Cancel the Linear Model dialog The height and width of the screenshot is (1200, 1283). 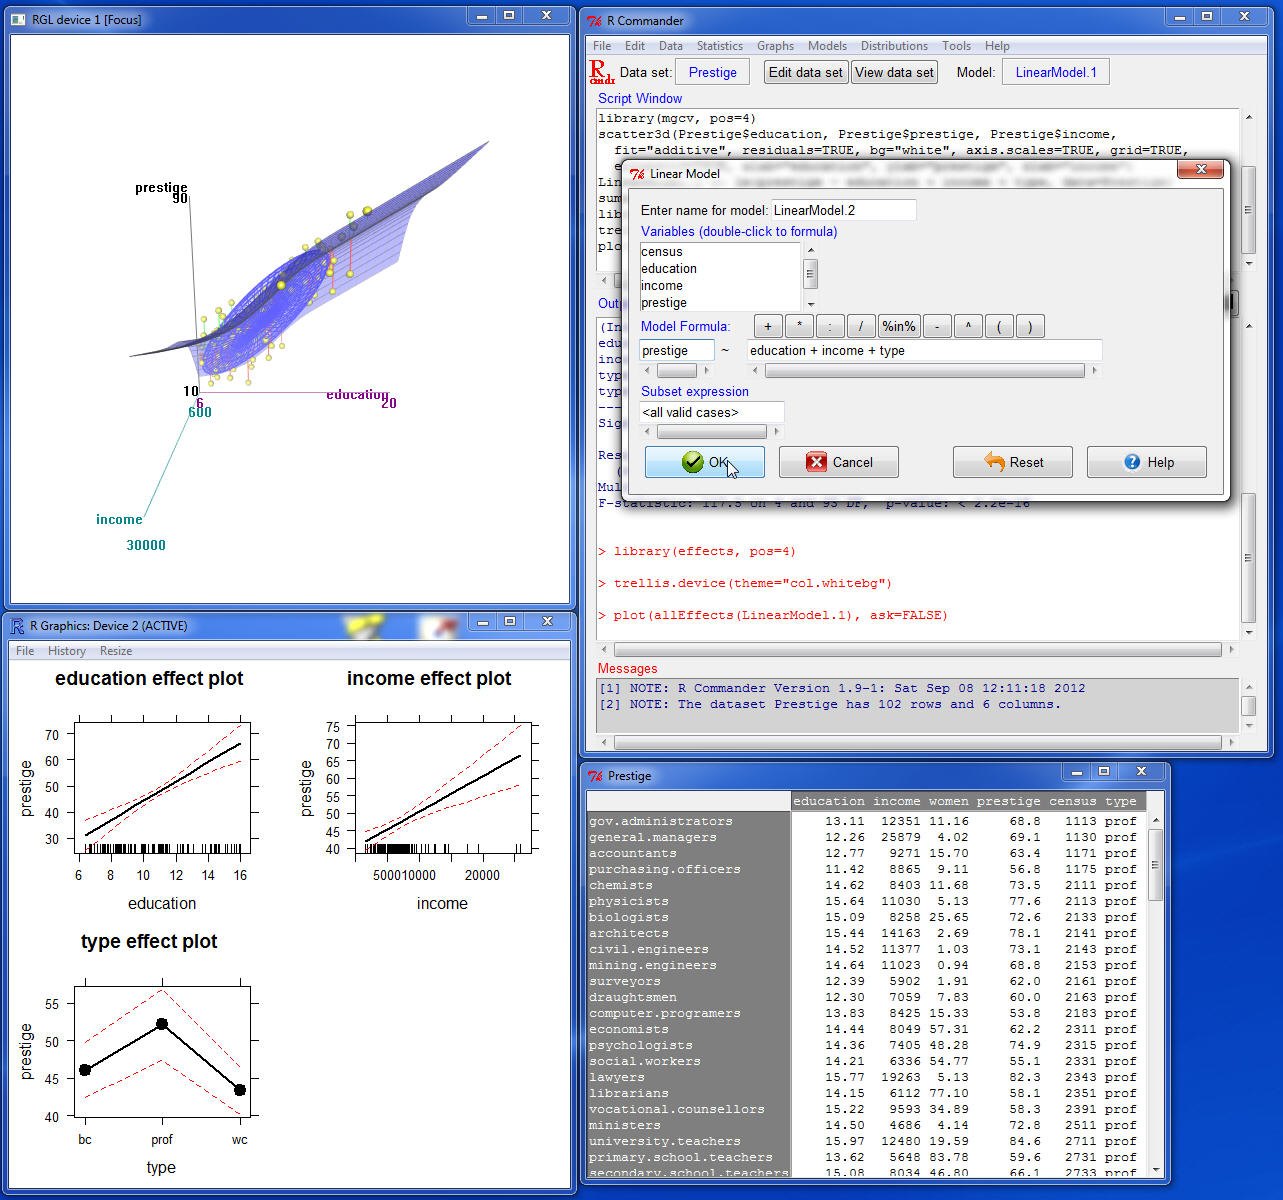pos(839,462)
